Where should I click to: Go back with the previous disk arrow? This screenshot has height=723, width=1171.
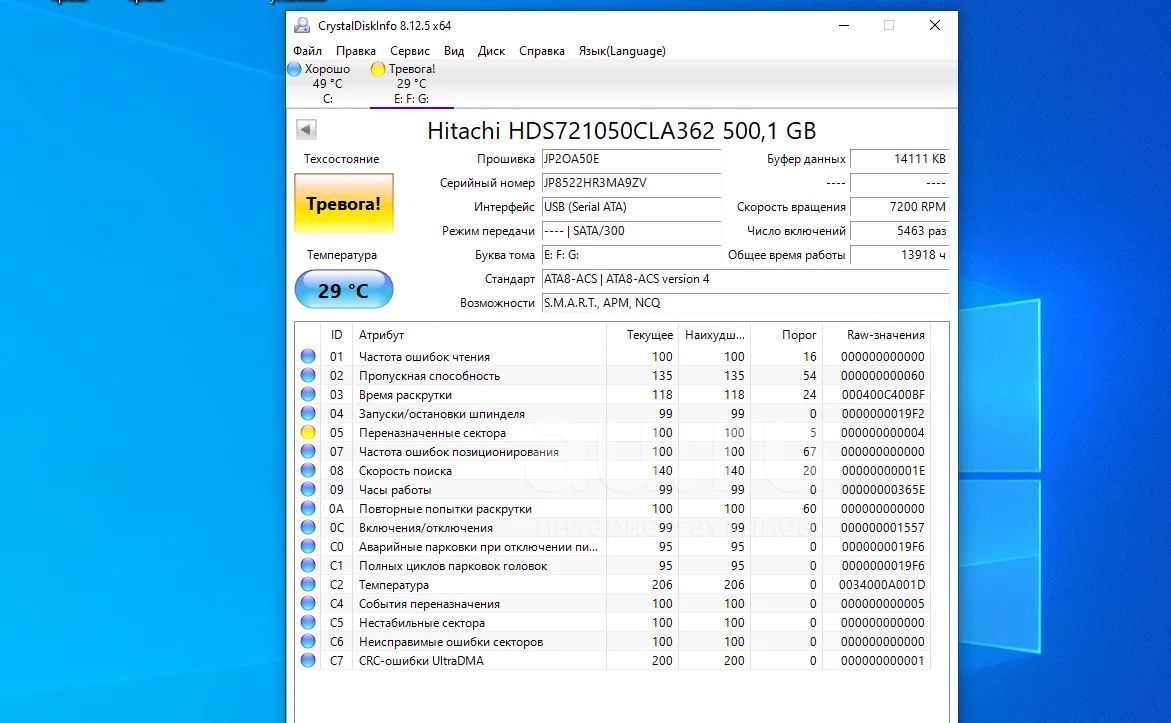point(306,129)
